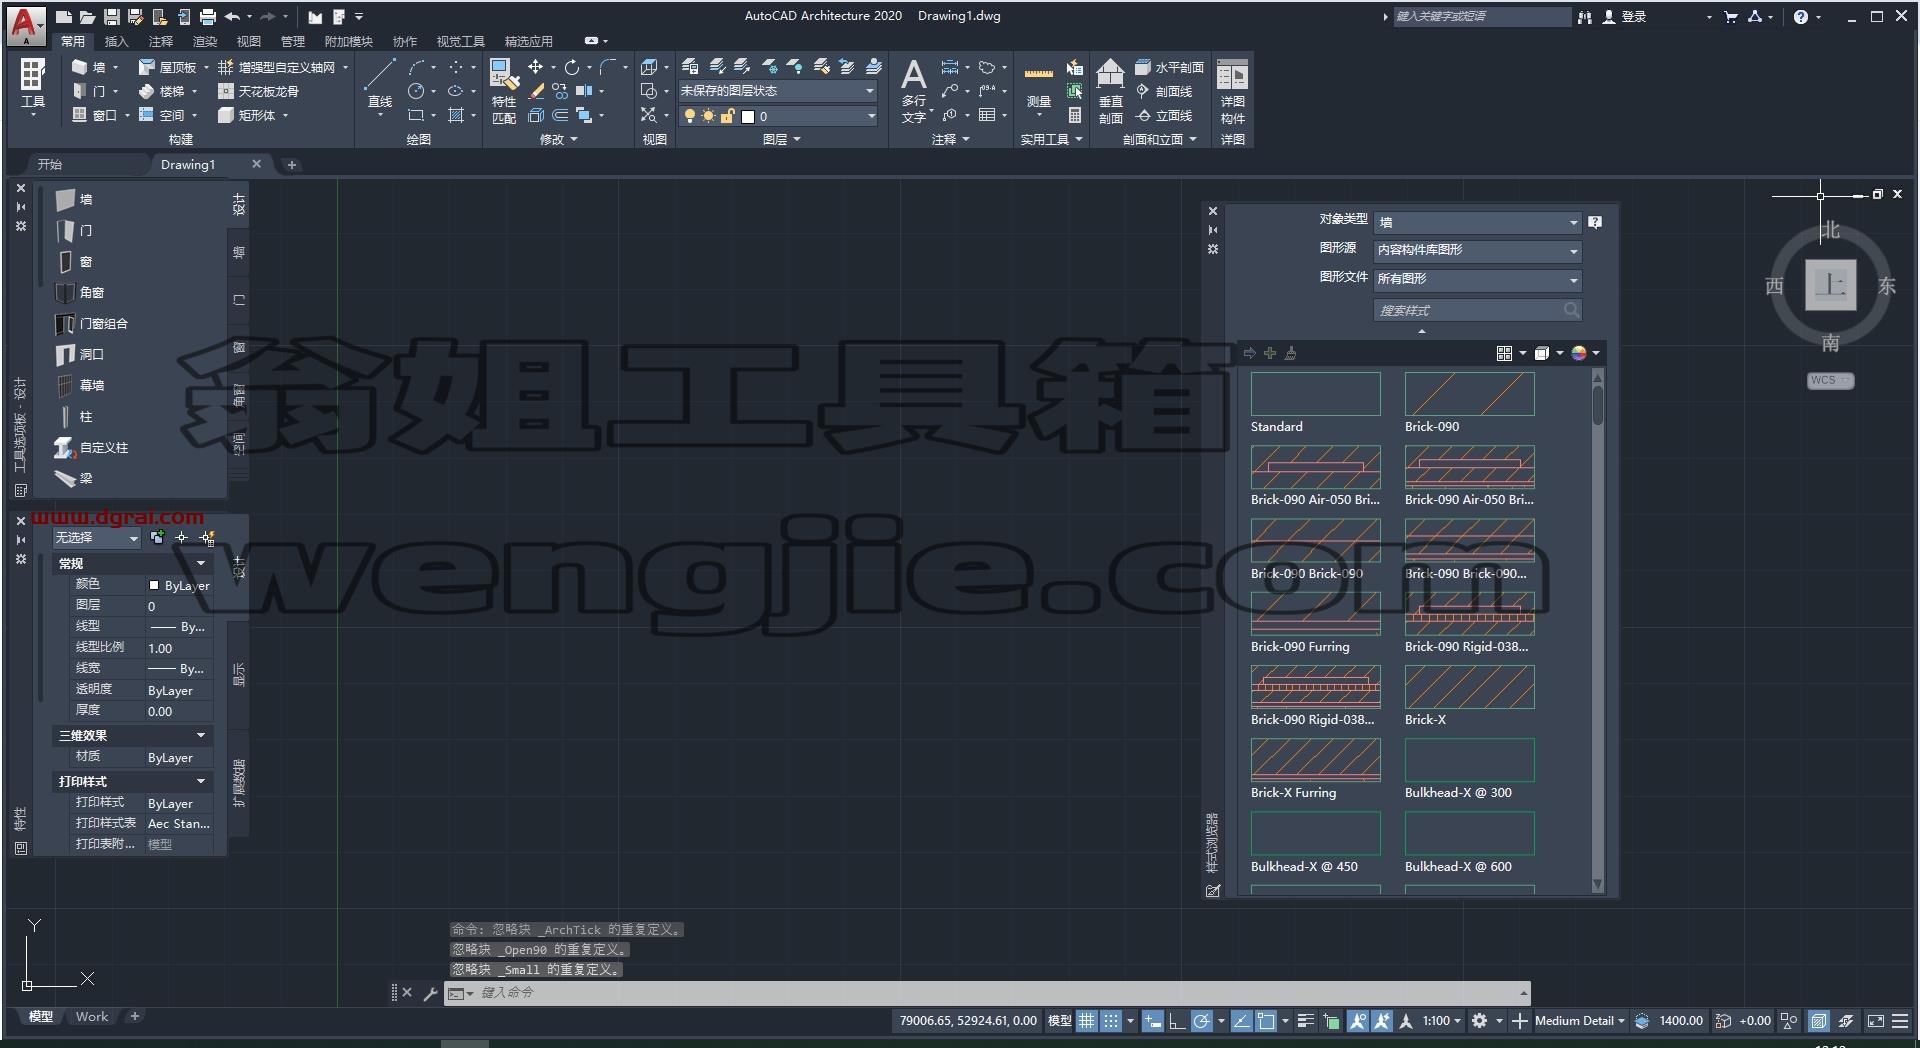Open the 1:100 annotation scale dropdown
The image size is (1920, 1048).
(1442, 1021)
